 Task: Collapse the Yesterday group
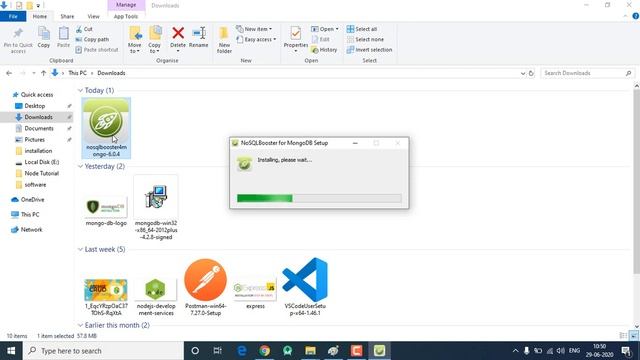80,166
